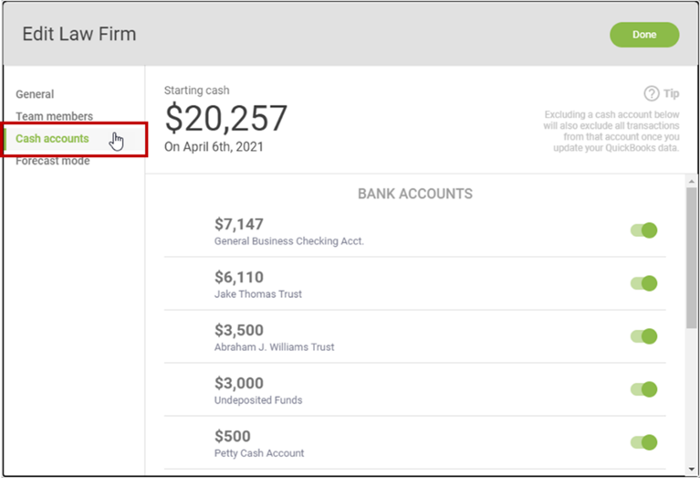Click the BANK ACCOUNTS heading

pos(415,194)
